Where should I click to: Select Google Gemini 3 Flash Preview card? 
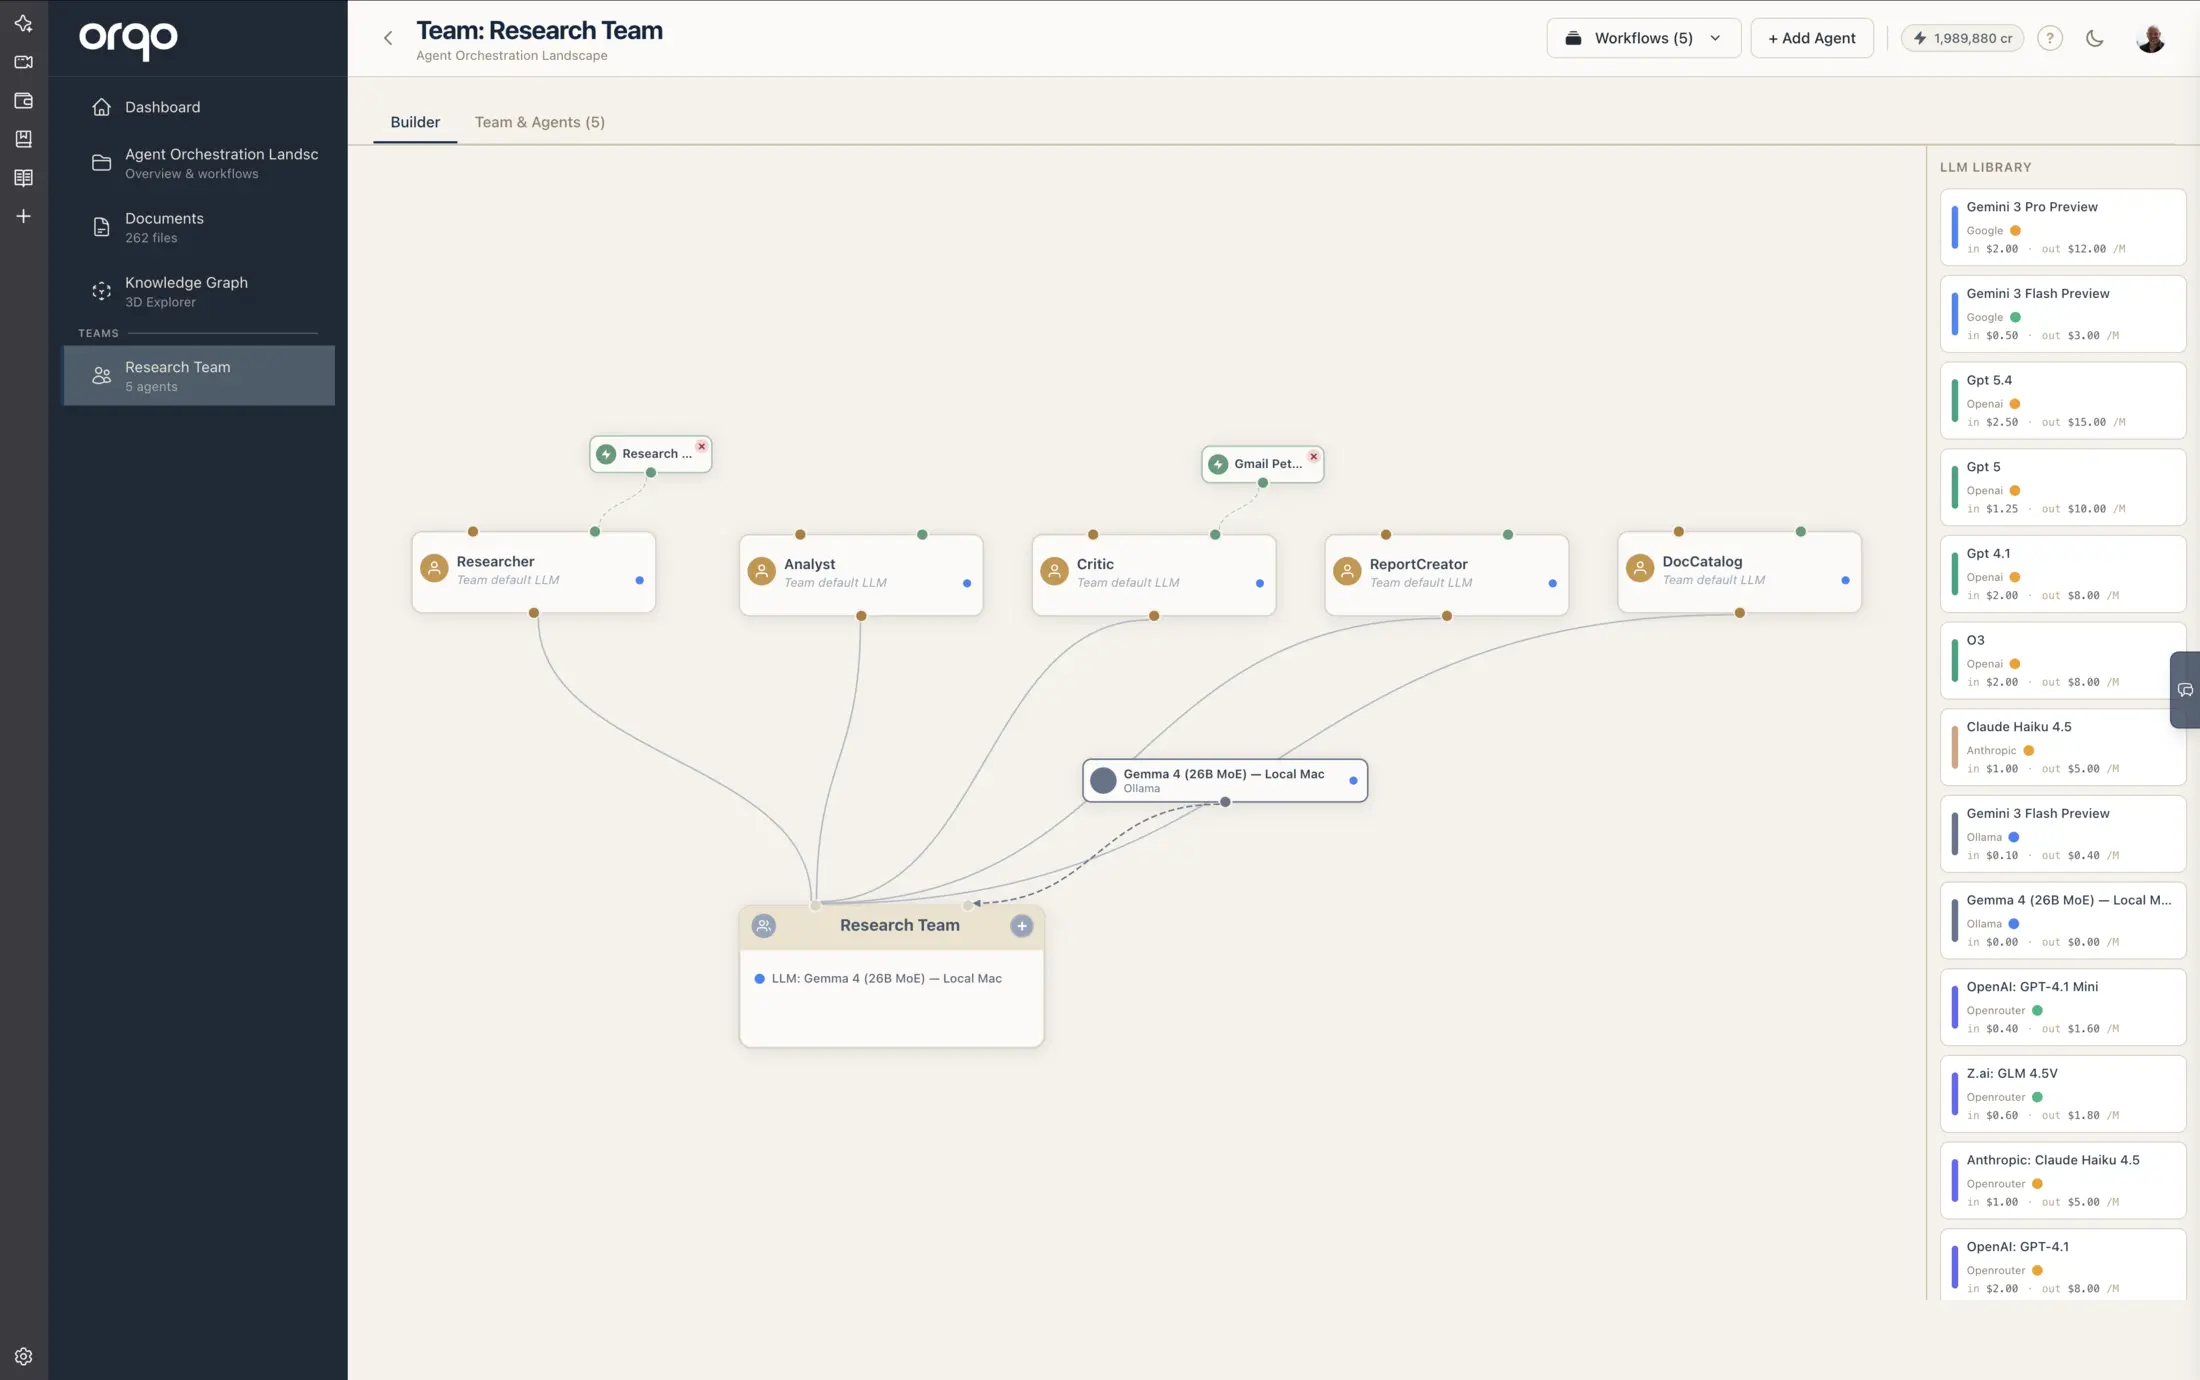point(2062,314)
